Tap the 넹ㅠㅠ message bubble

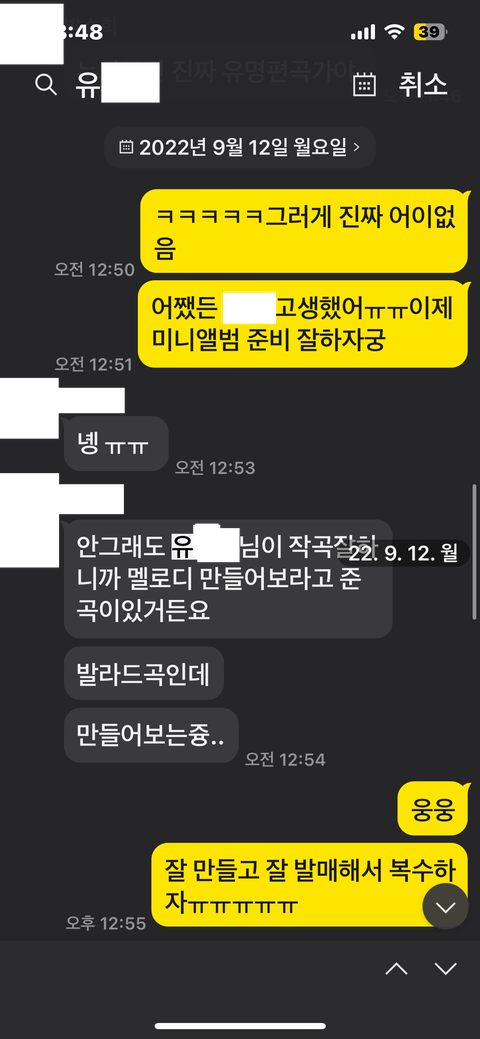(x=116, y=443)
